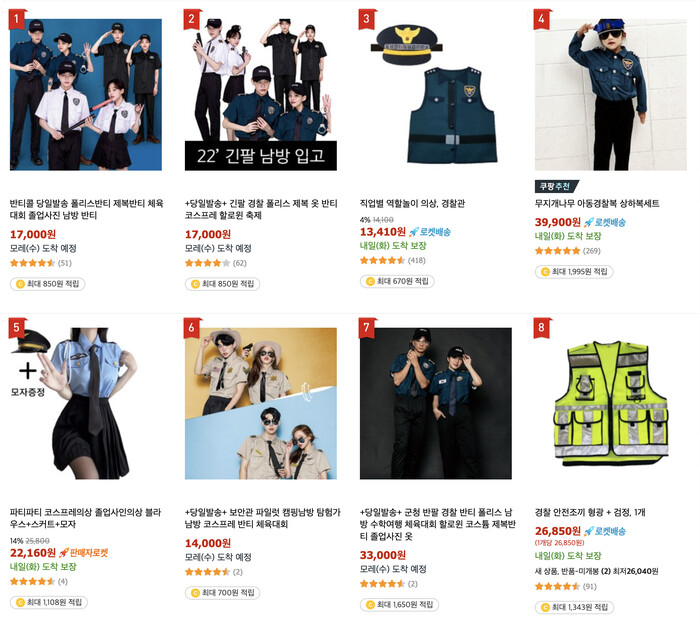
Task: Click the 최대 1,995원 적립 coin badge
Action: [574, 271]
